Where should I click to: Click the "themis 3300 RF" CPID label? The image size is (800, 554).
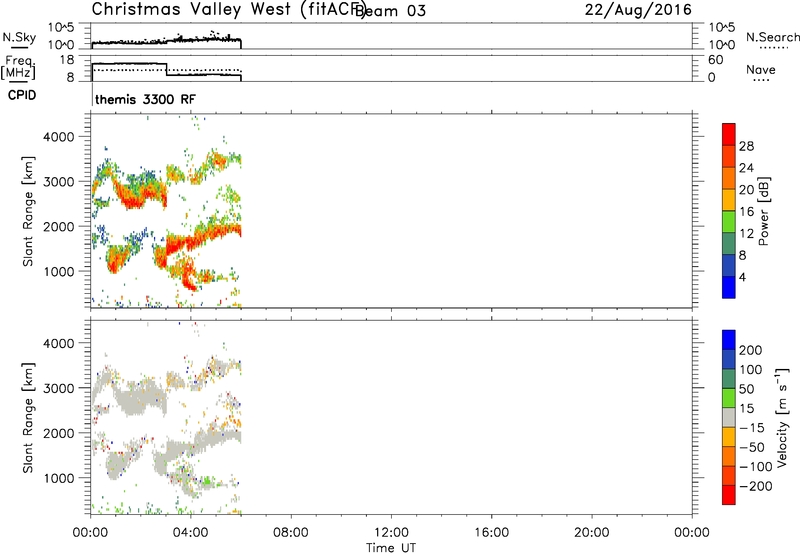145,99
